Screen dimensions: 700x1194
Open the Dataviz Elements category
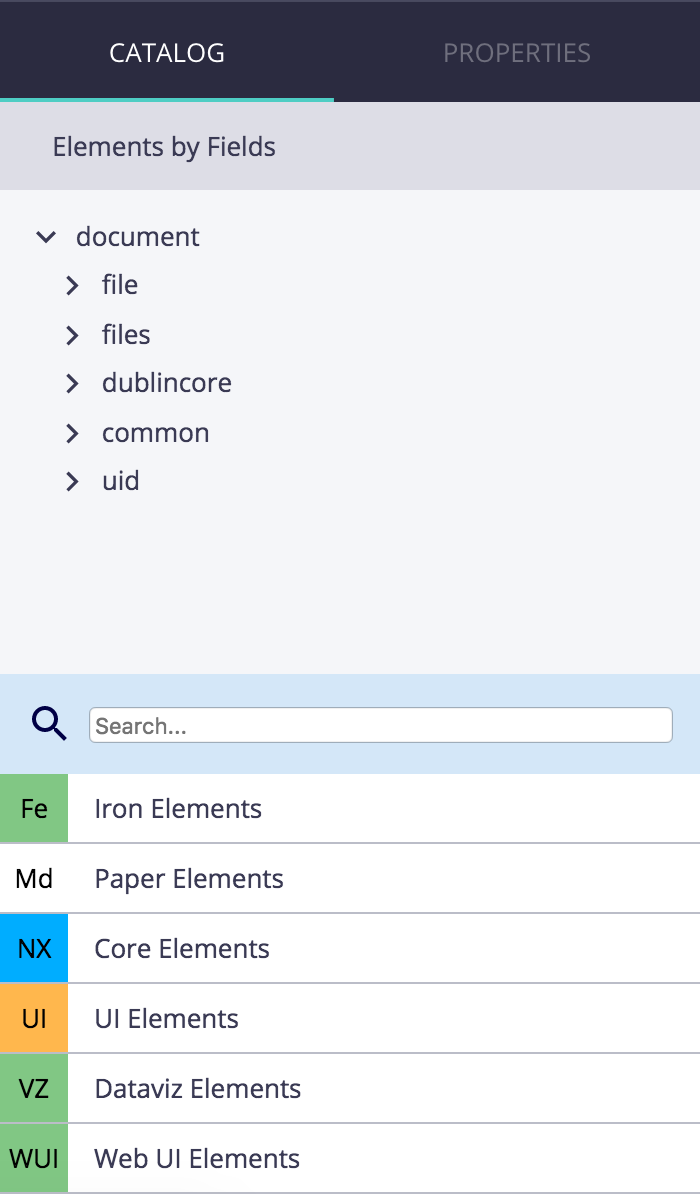click(x=350, y=1088)
